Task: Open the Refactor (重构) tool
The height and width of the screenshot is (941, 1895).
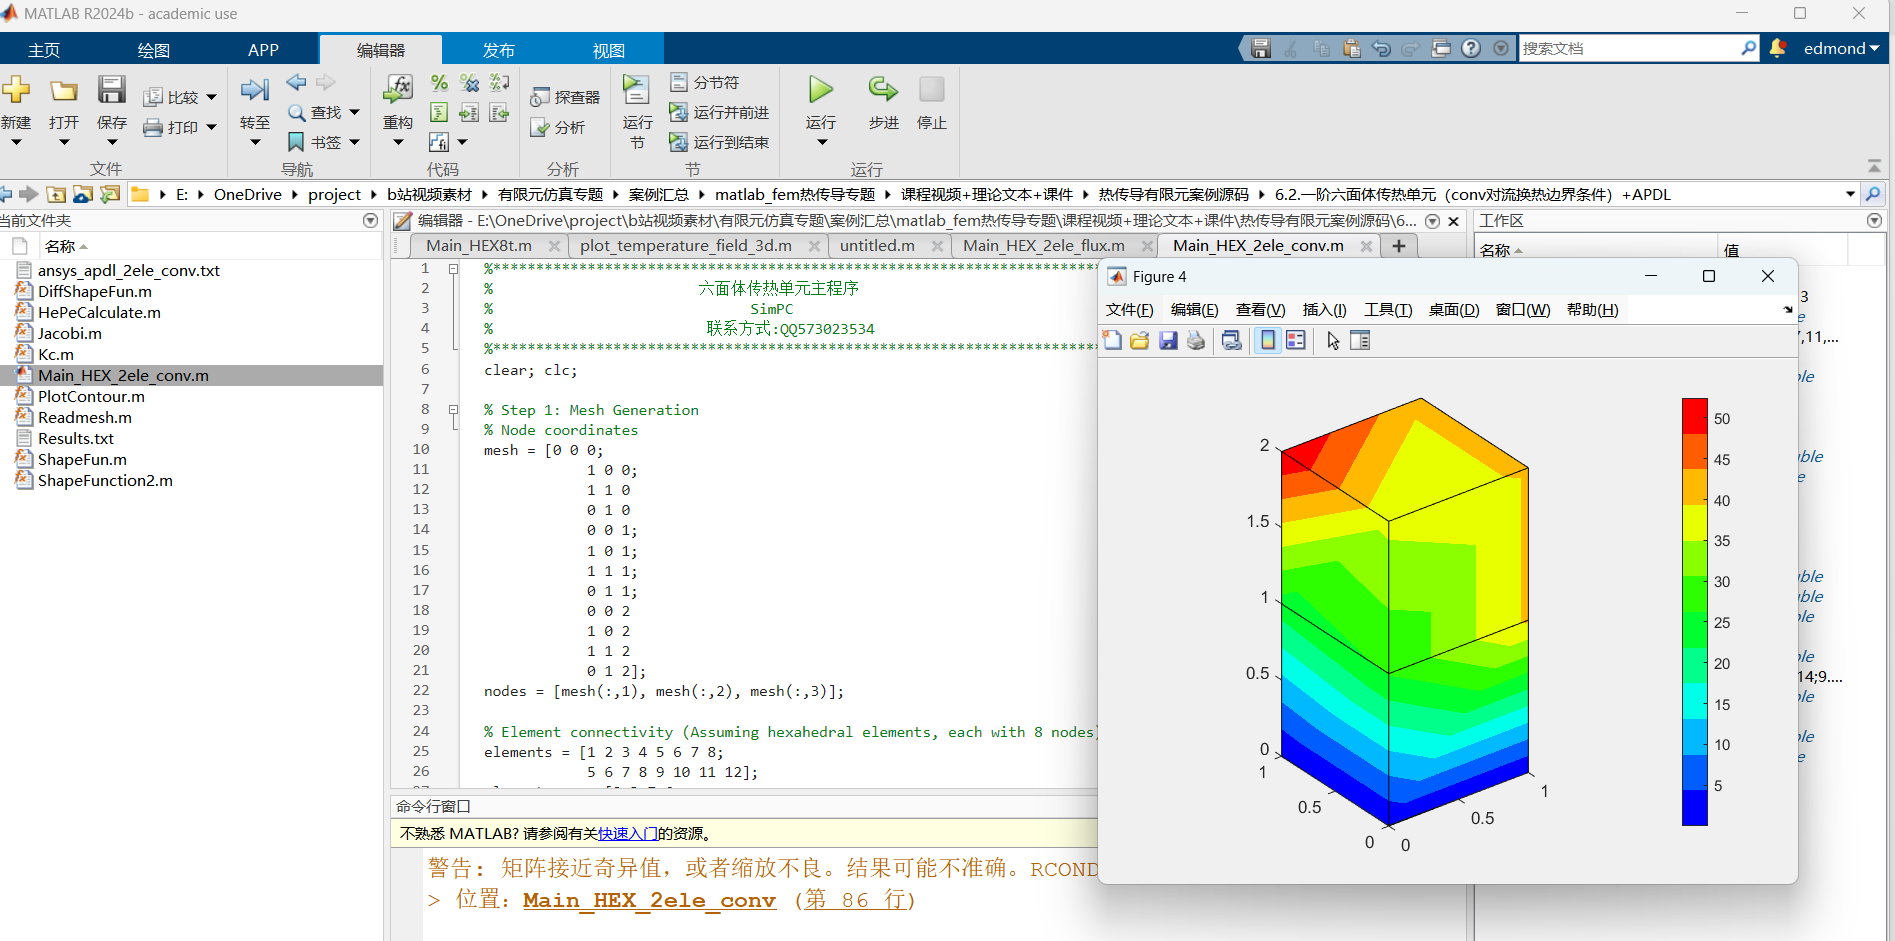Action: [x=398, y=90]
